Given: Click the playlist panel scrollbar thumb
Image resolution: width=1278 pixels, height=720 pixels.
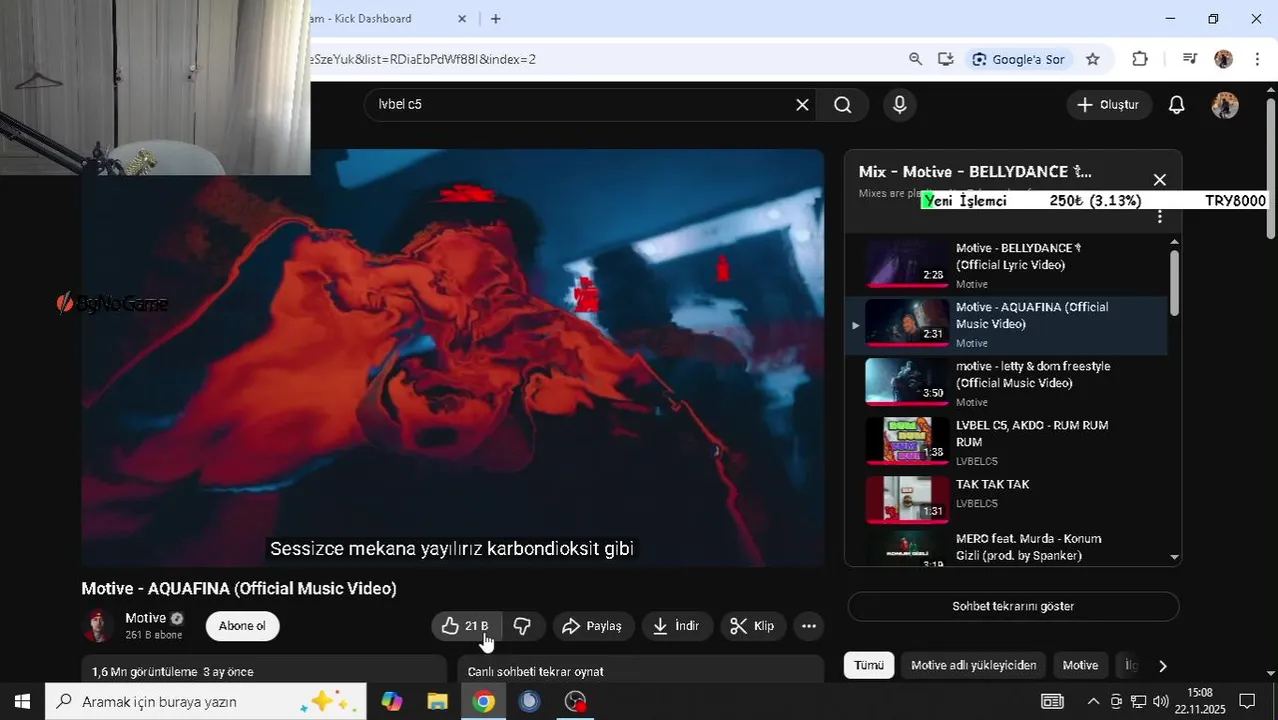Looking at the screenshot, I should coord(1174,283).
